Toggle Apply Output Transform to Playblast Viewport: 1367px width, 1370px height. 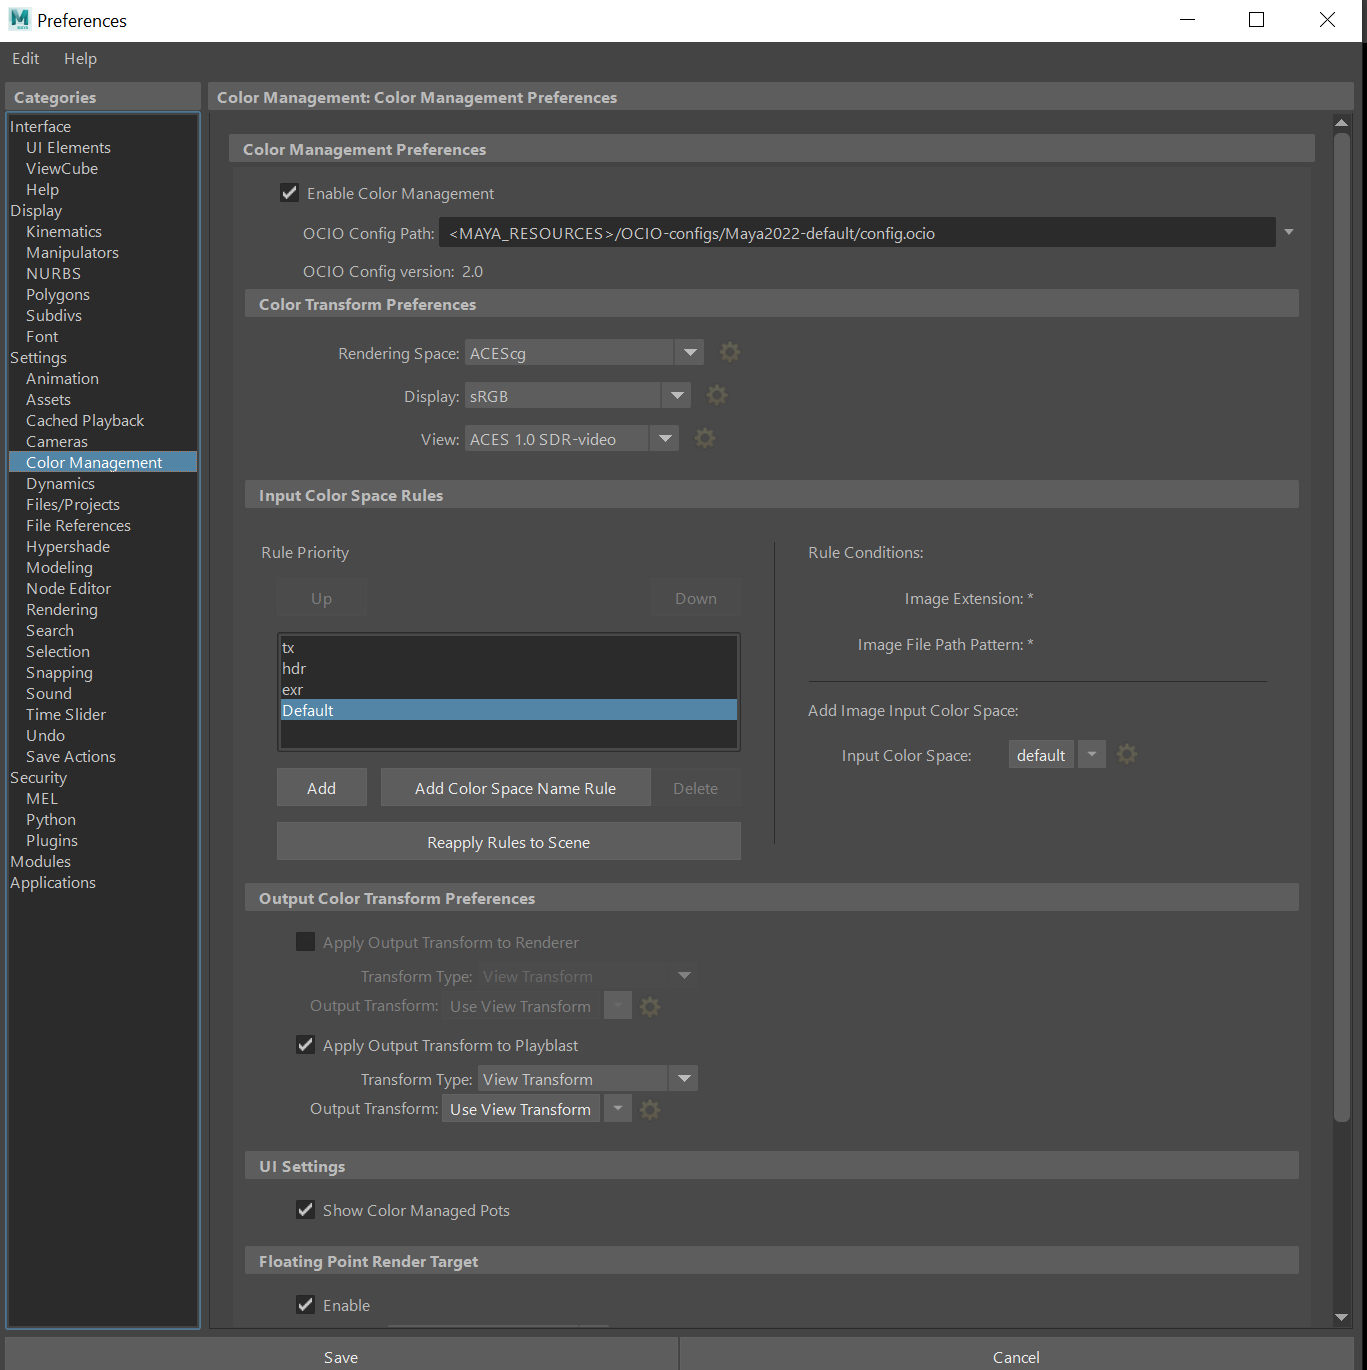pyautogui.click(x=306, y=1045)
